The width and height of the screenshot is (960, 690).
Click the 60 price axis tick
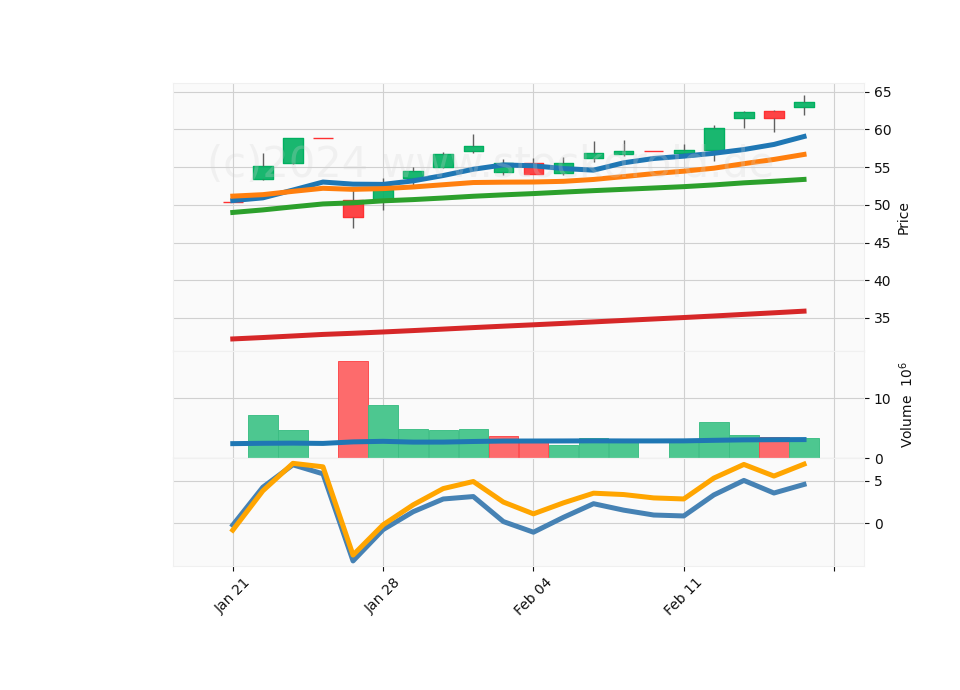point(882,130)
